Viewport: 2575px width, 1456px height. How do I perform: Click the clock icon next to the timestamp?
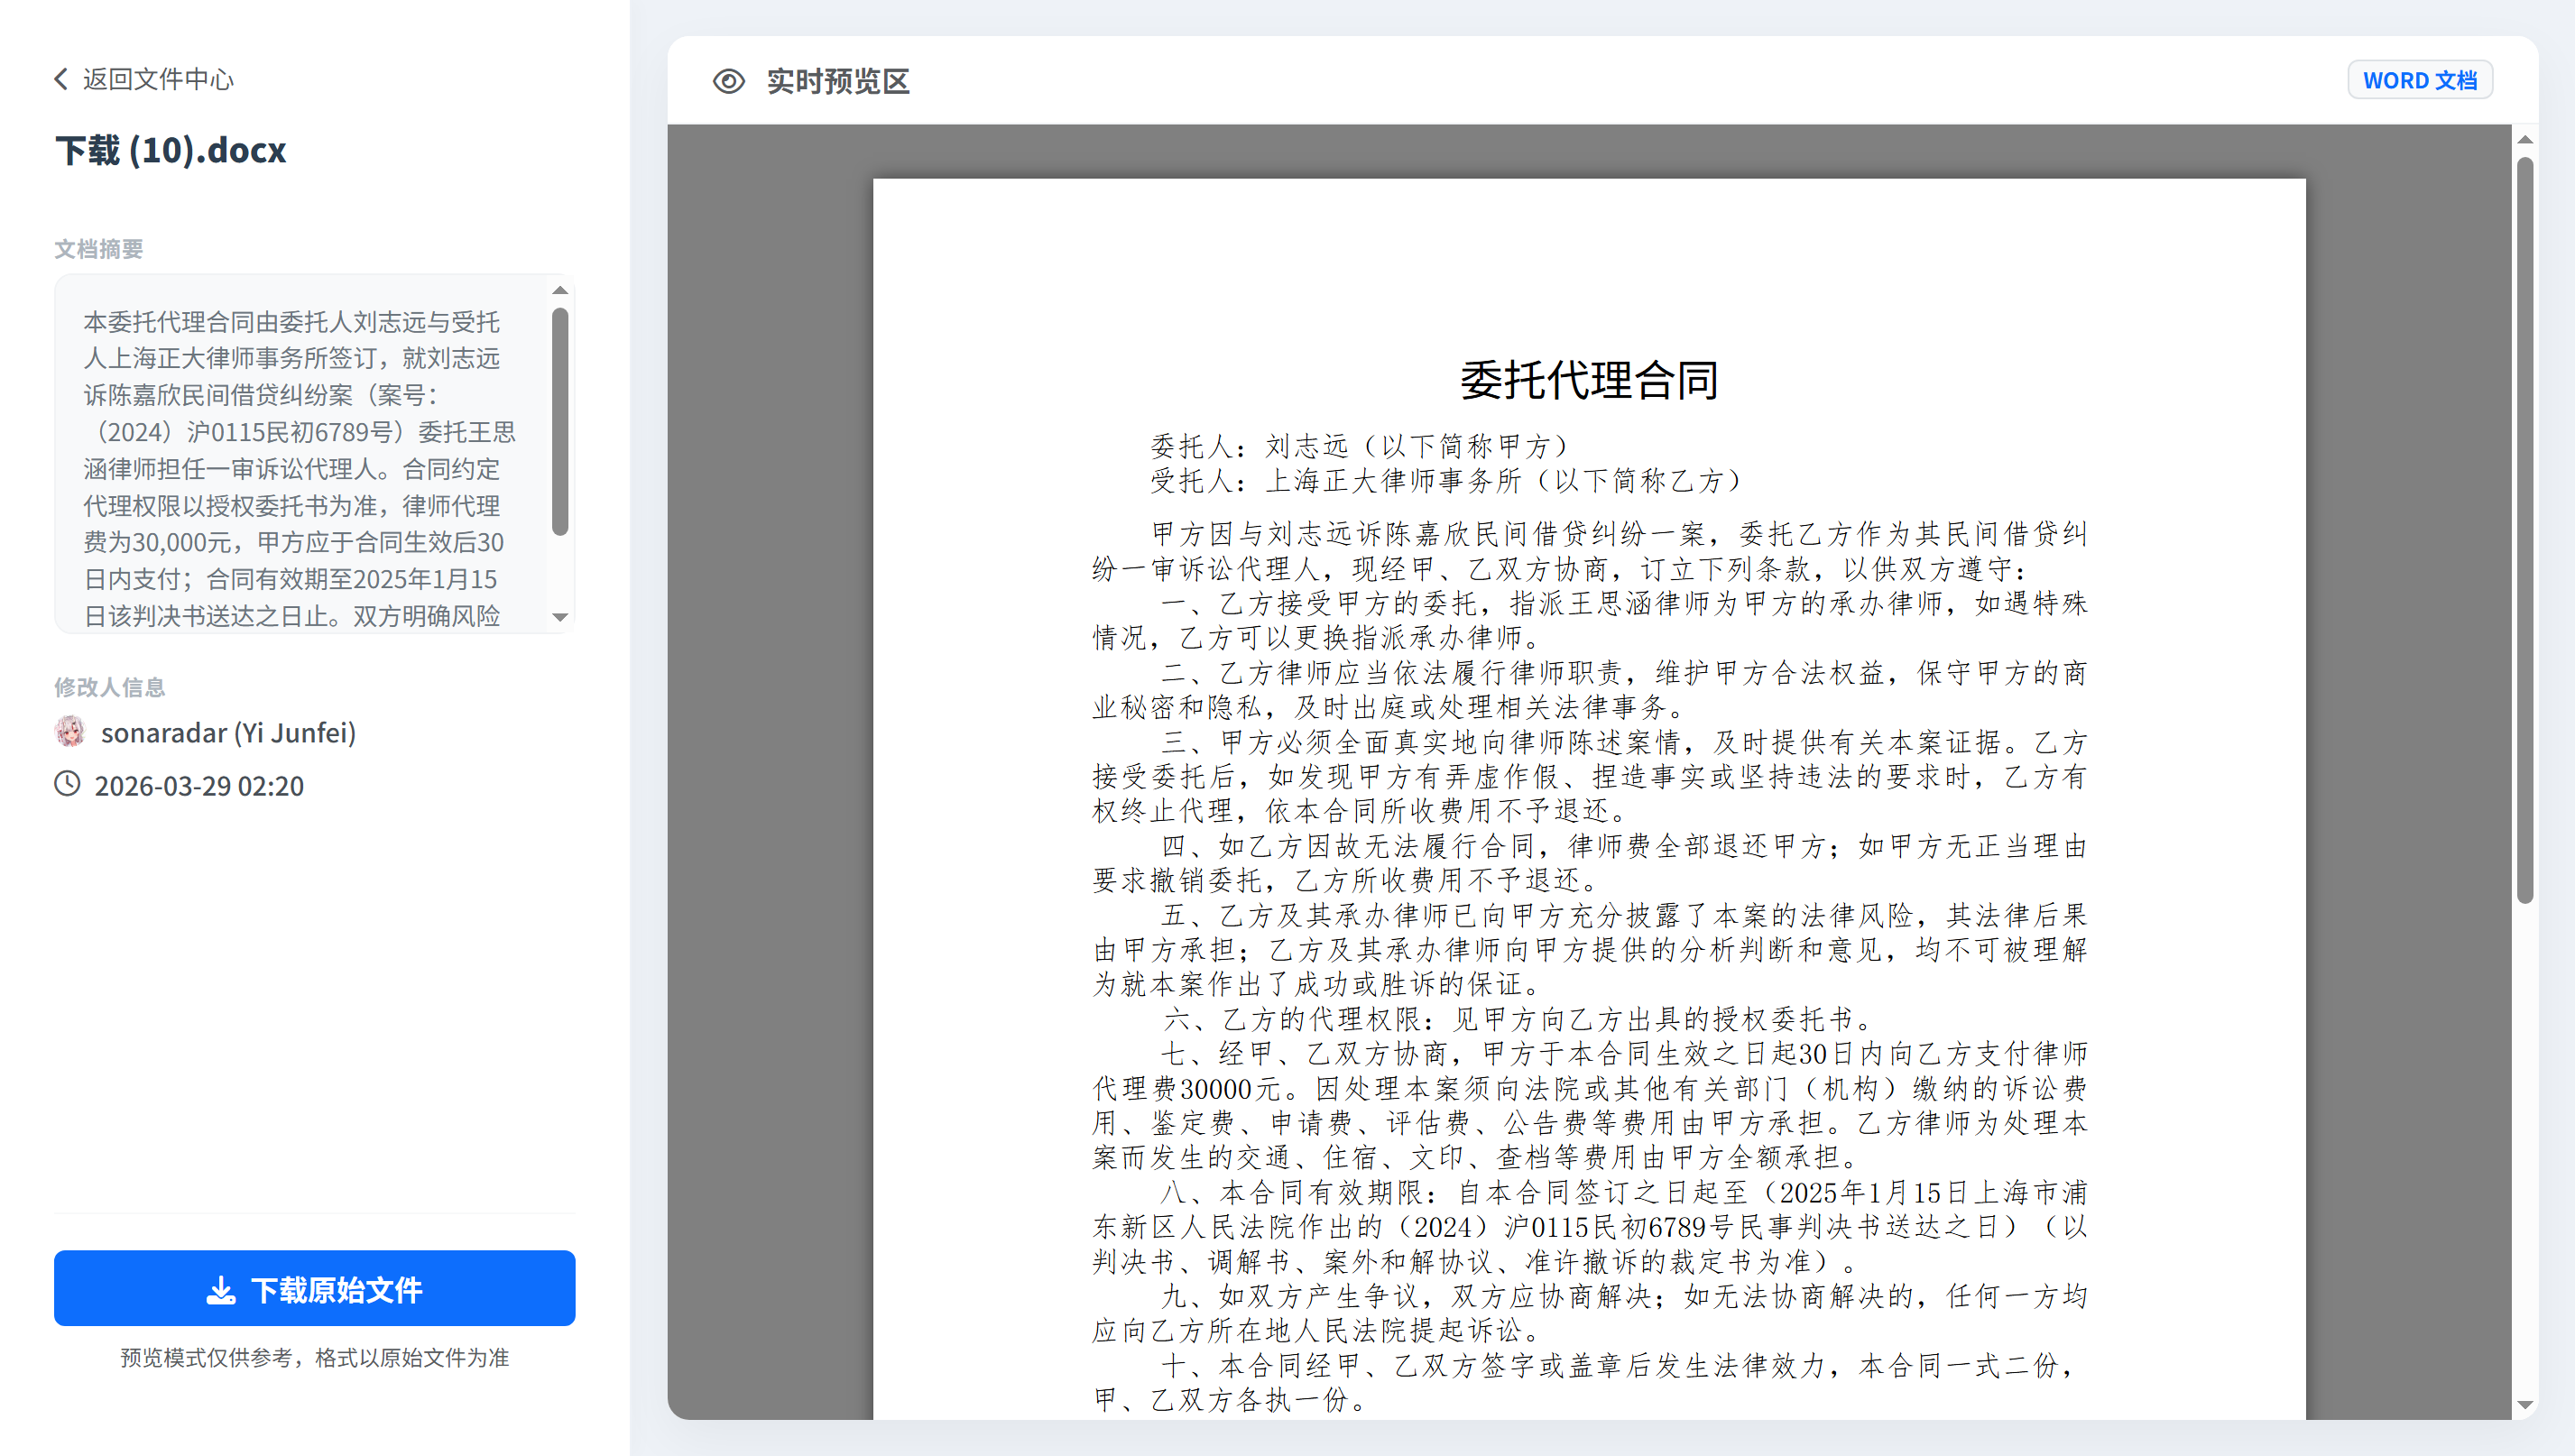[67, 785]
